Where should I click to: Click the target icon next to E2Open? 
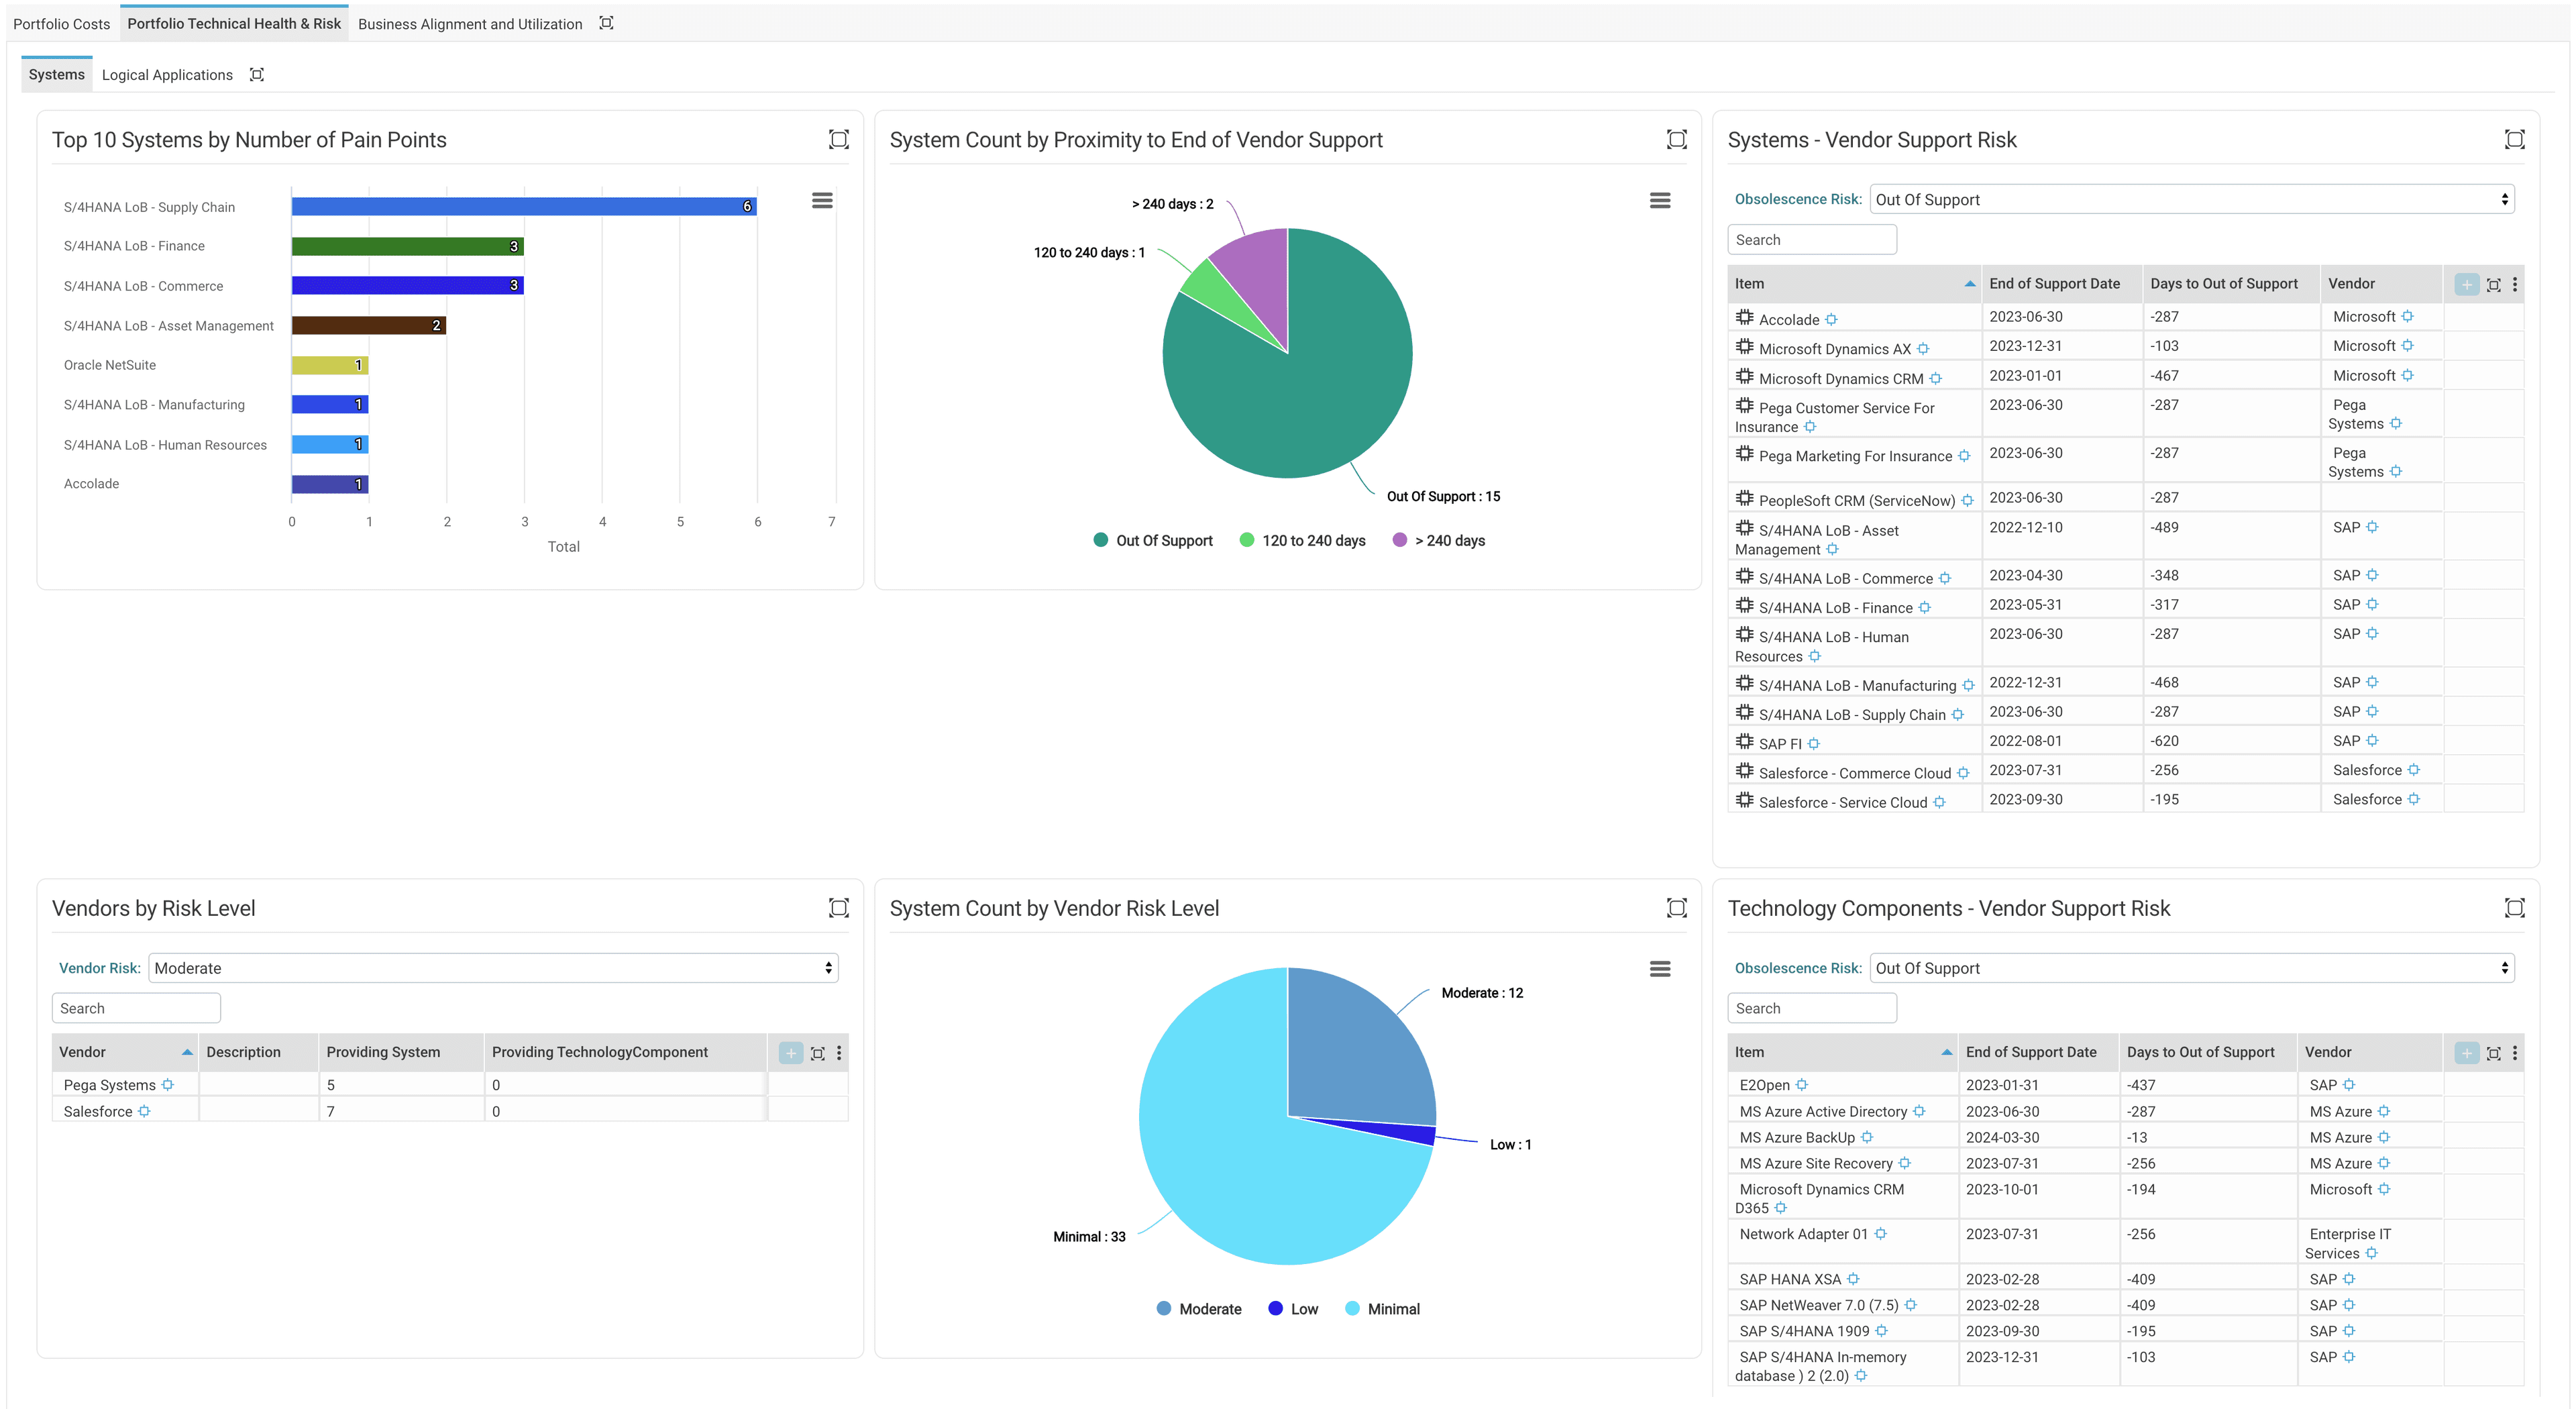pos(1802,1085)
